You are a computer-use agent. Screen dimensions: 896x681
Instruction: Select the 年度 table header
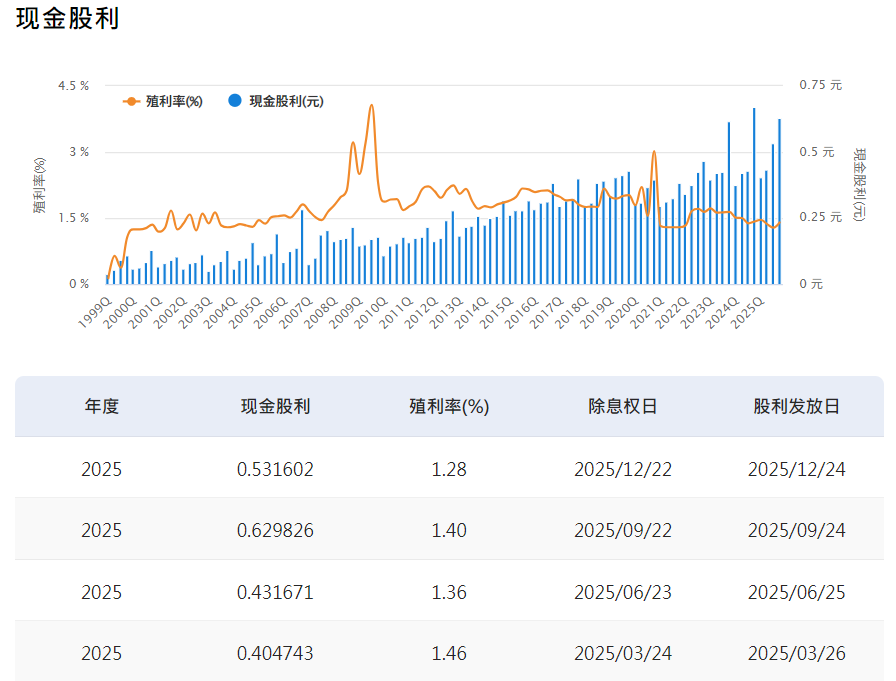tap(103, 405)
